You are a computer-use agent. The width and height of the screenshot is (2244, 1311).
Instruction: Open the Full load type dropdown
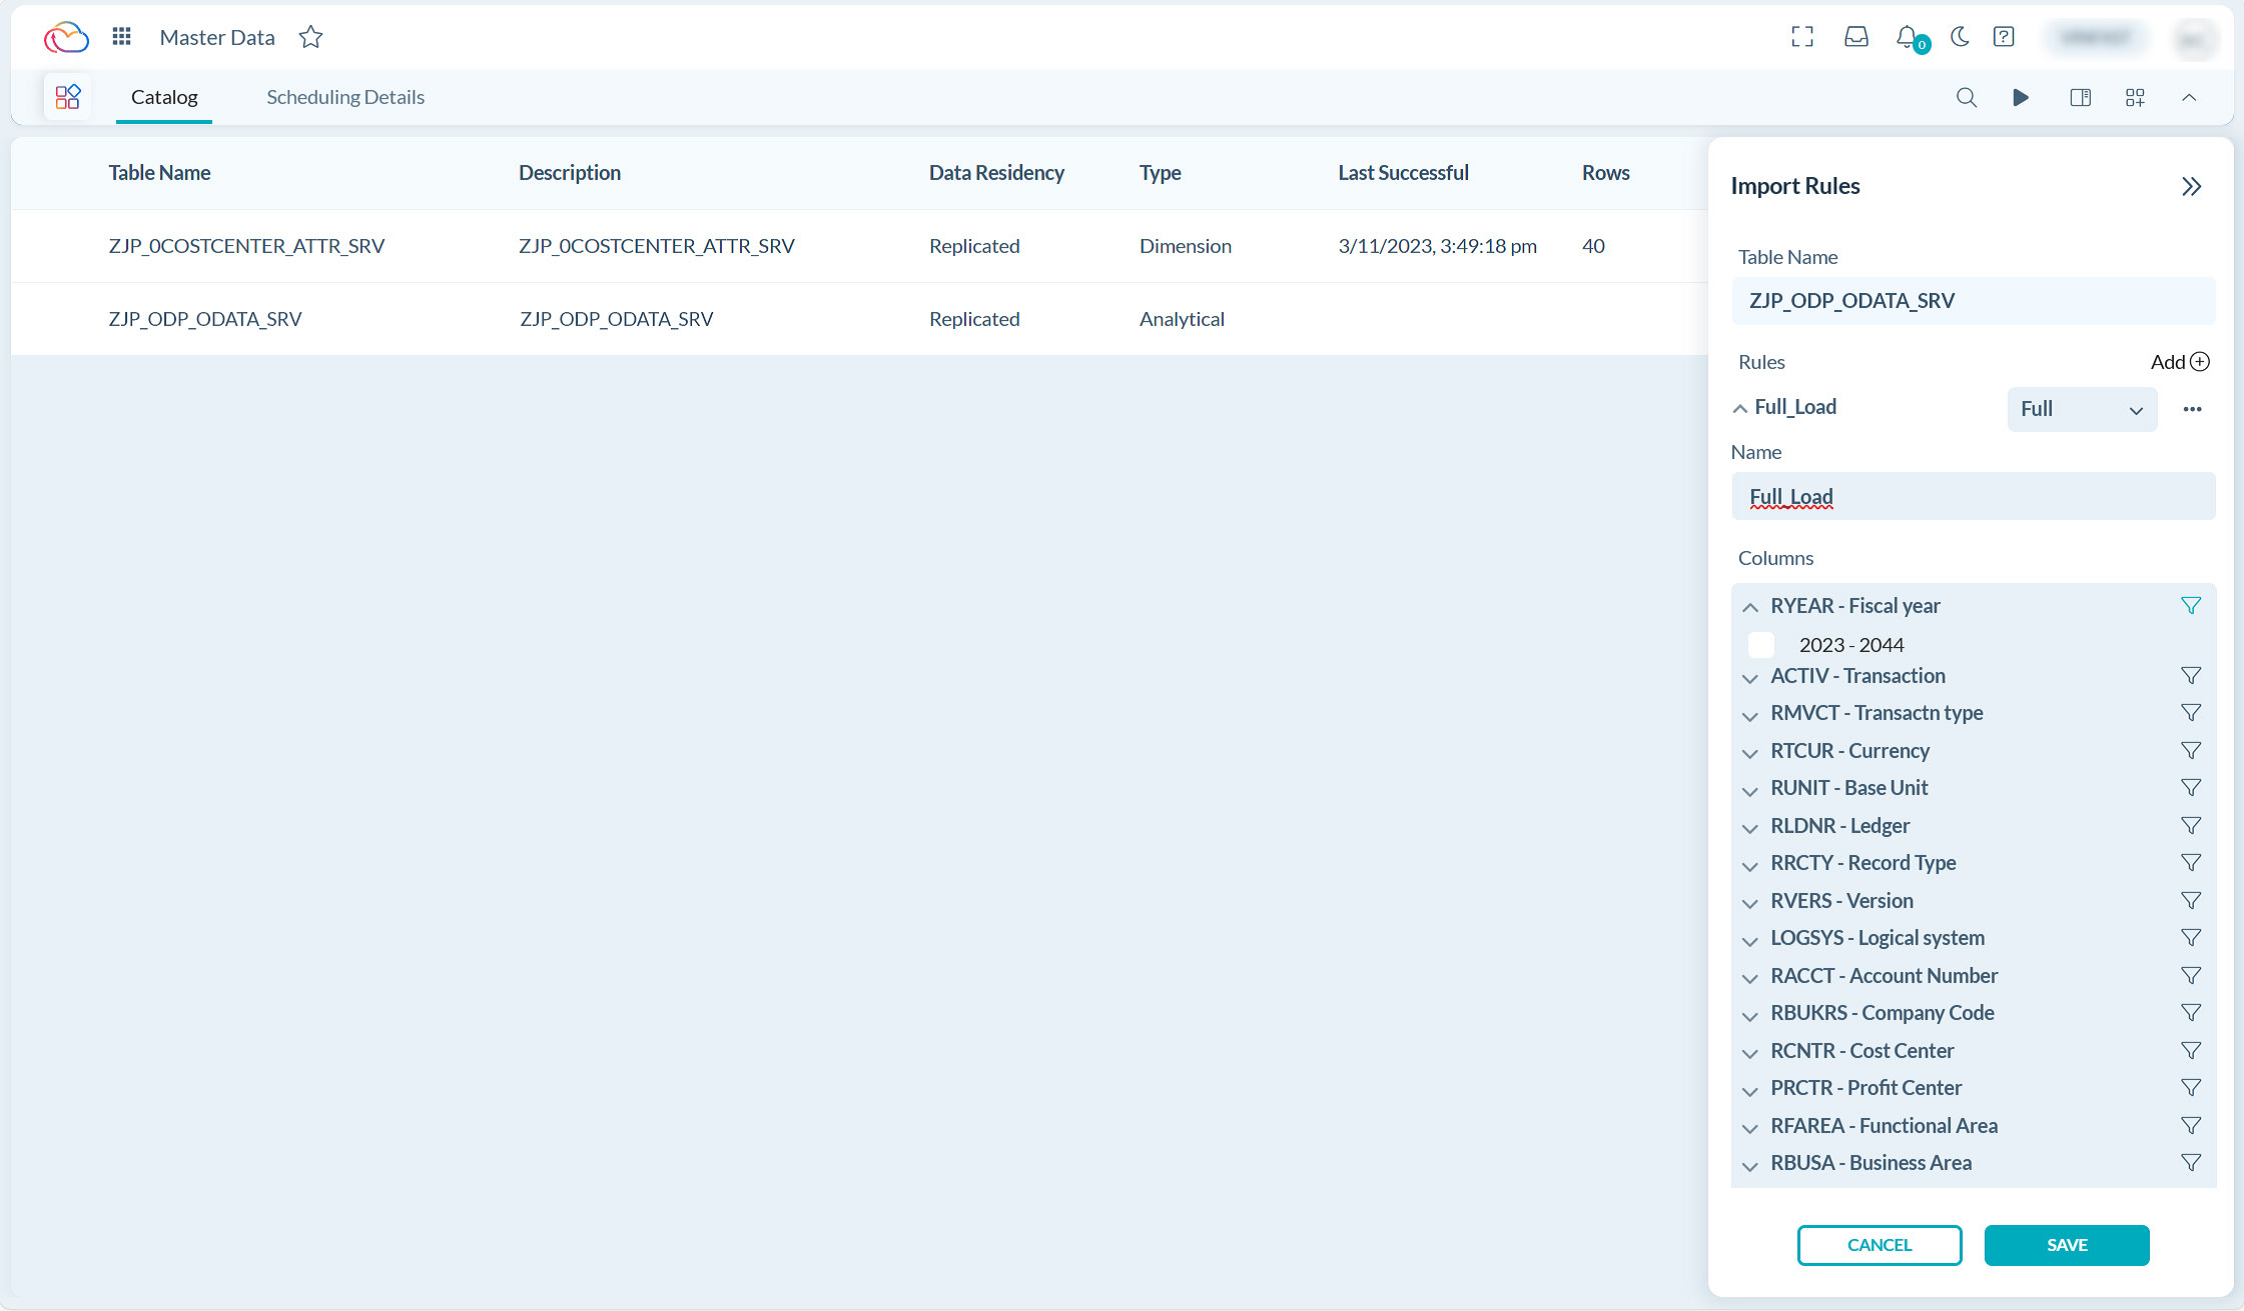(x=2082, y=409)
